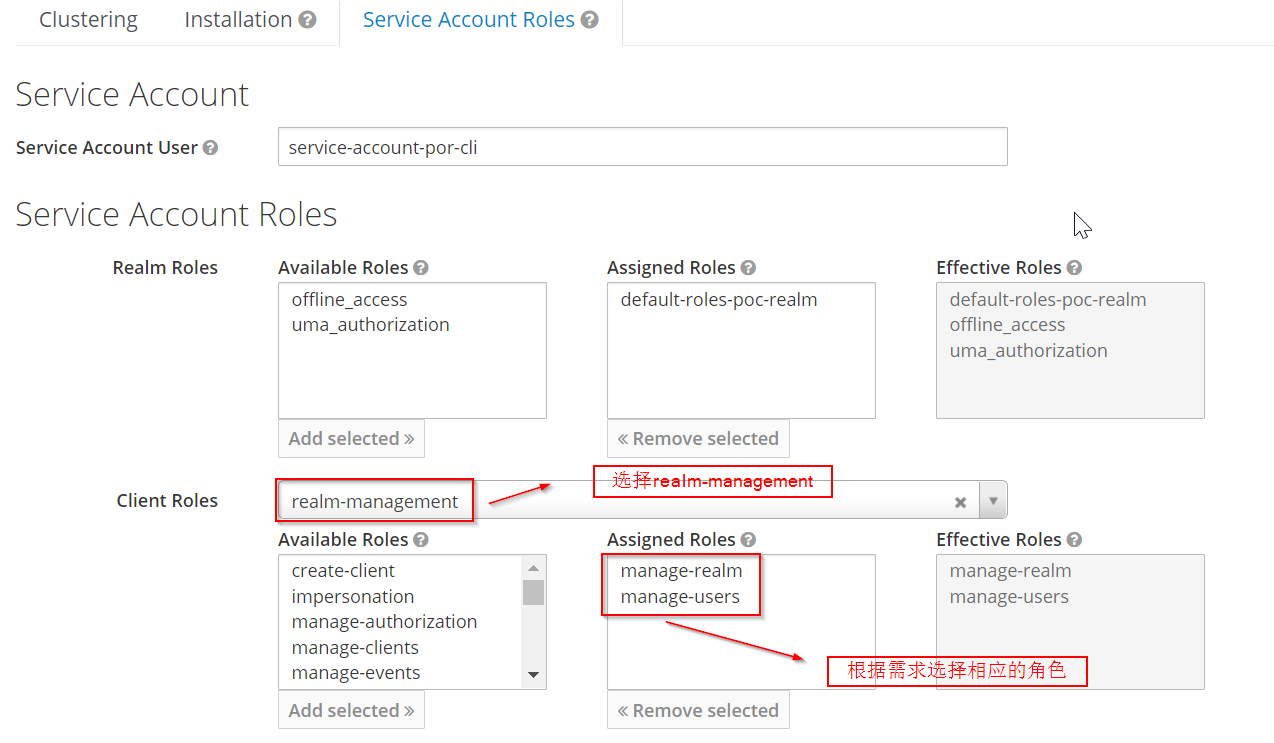
Task: Clear the realm-management selection with the x icon
Action: (960, 501)
